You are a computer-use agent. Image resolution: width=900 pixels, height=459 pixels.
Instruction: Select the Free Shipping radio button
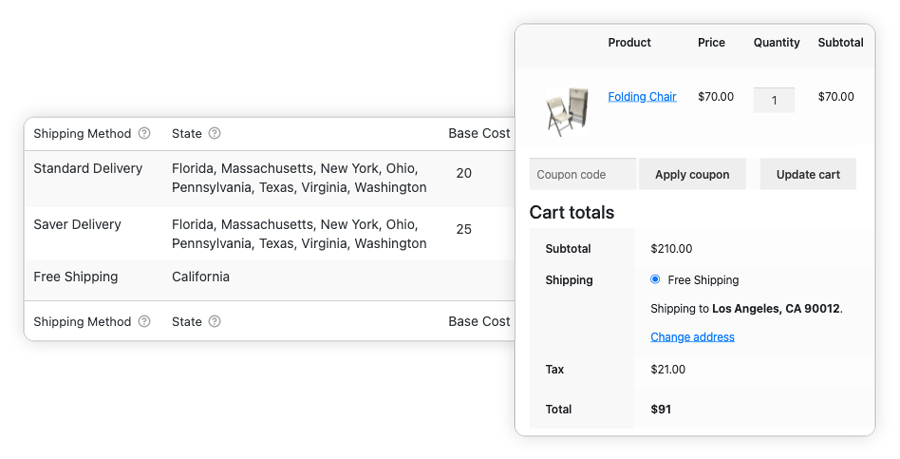pyautogui.click(x=655, y=280)
